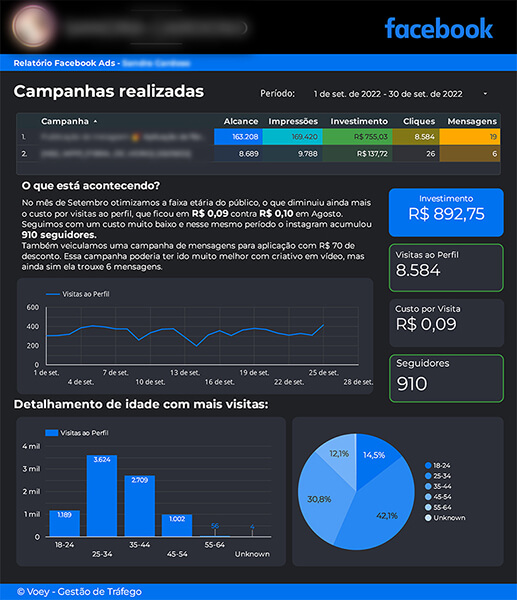Screen dimensions: 517x600
Task: Click the Detalhamento de idade com mais visitas heading
Action: [141, 404]
